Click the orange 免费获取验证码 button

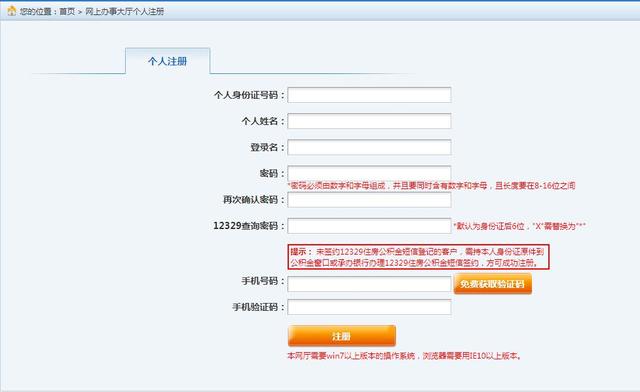pos(493,284)
